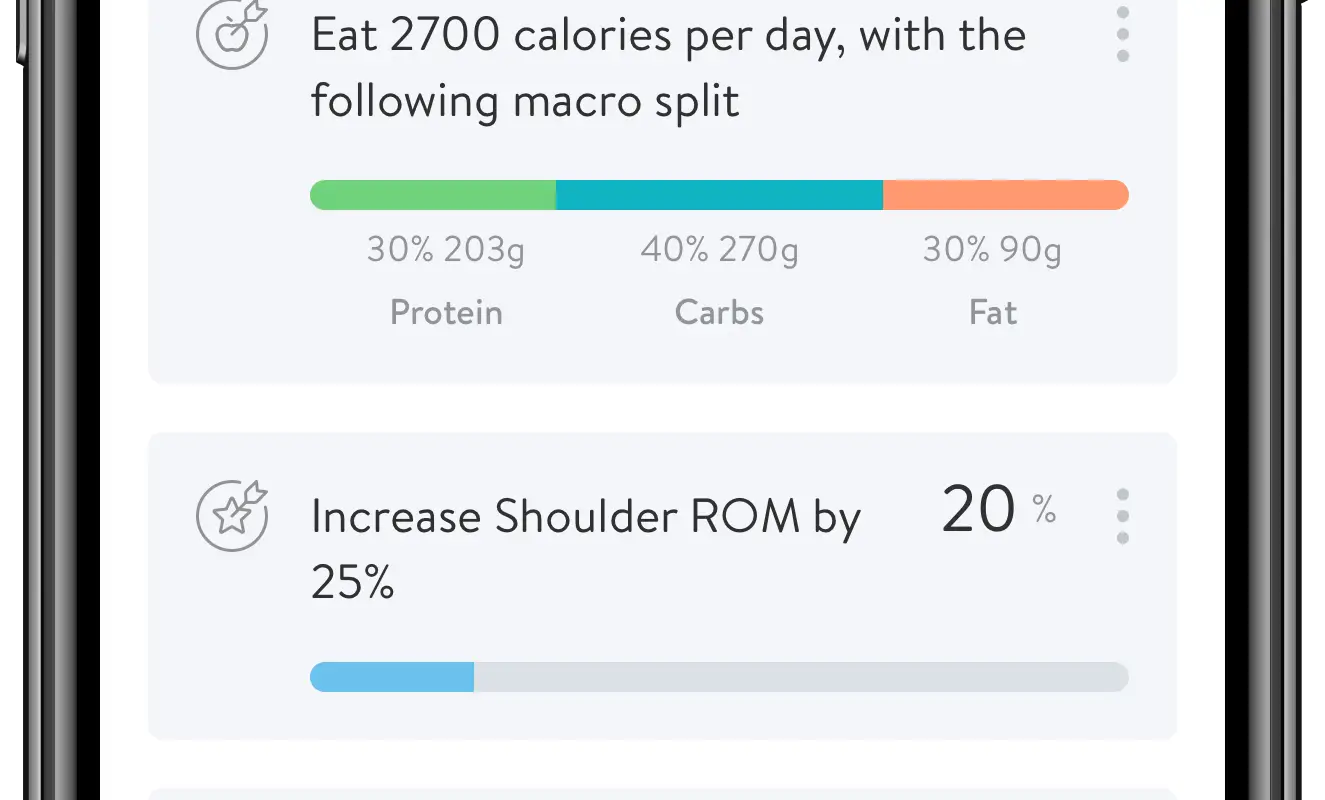Click the 20 % progress value
Image resolution: width=1325 pixels, height=800 pixels.
point(998,510)
